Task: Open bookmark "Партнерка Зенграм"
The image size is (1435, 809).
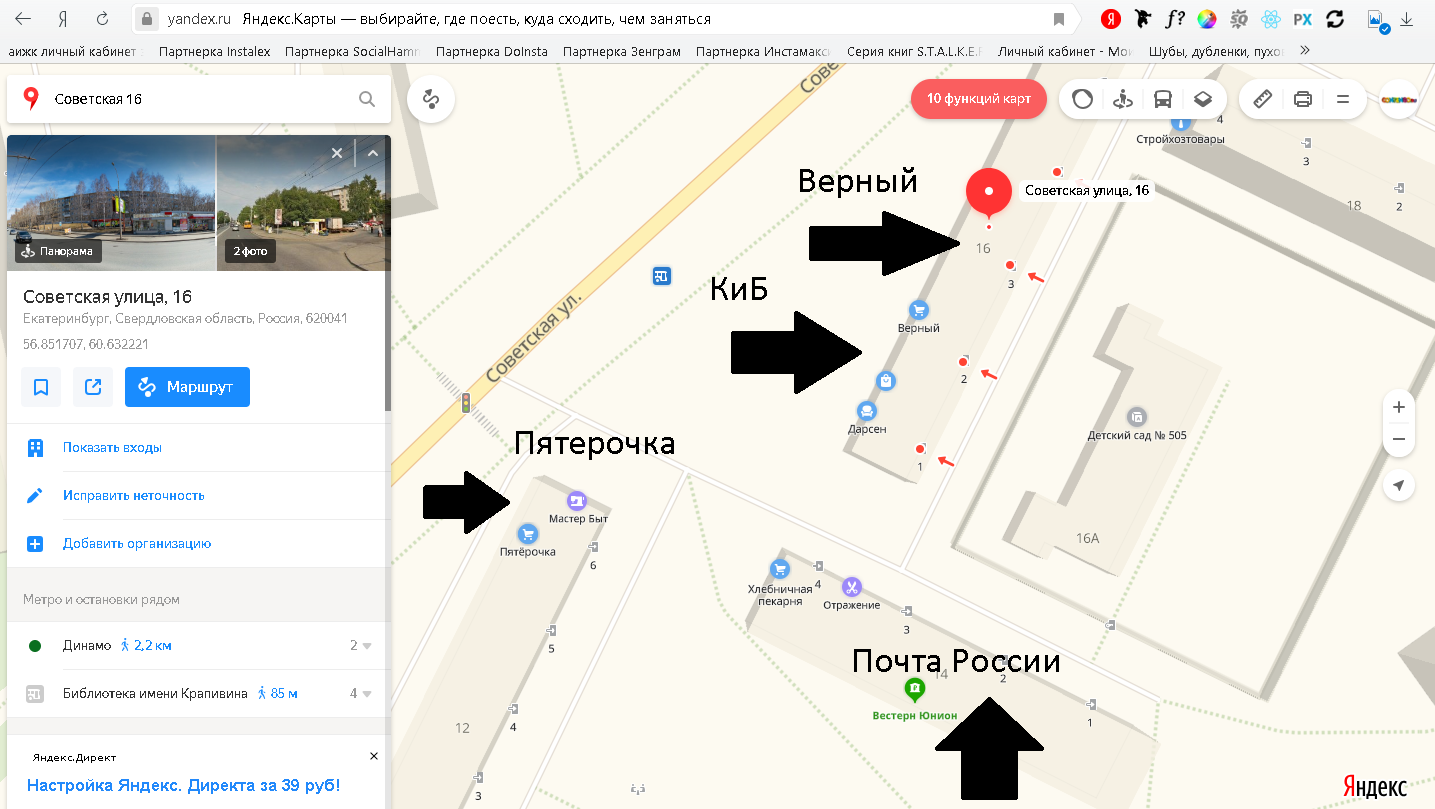Action: click(622, 51)
